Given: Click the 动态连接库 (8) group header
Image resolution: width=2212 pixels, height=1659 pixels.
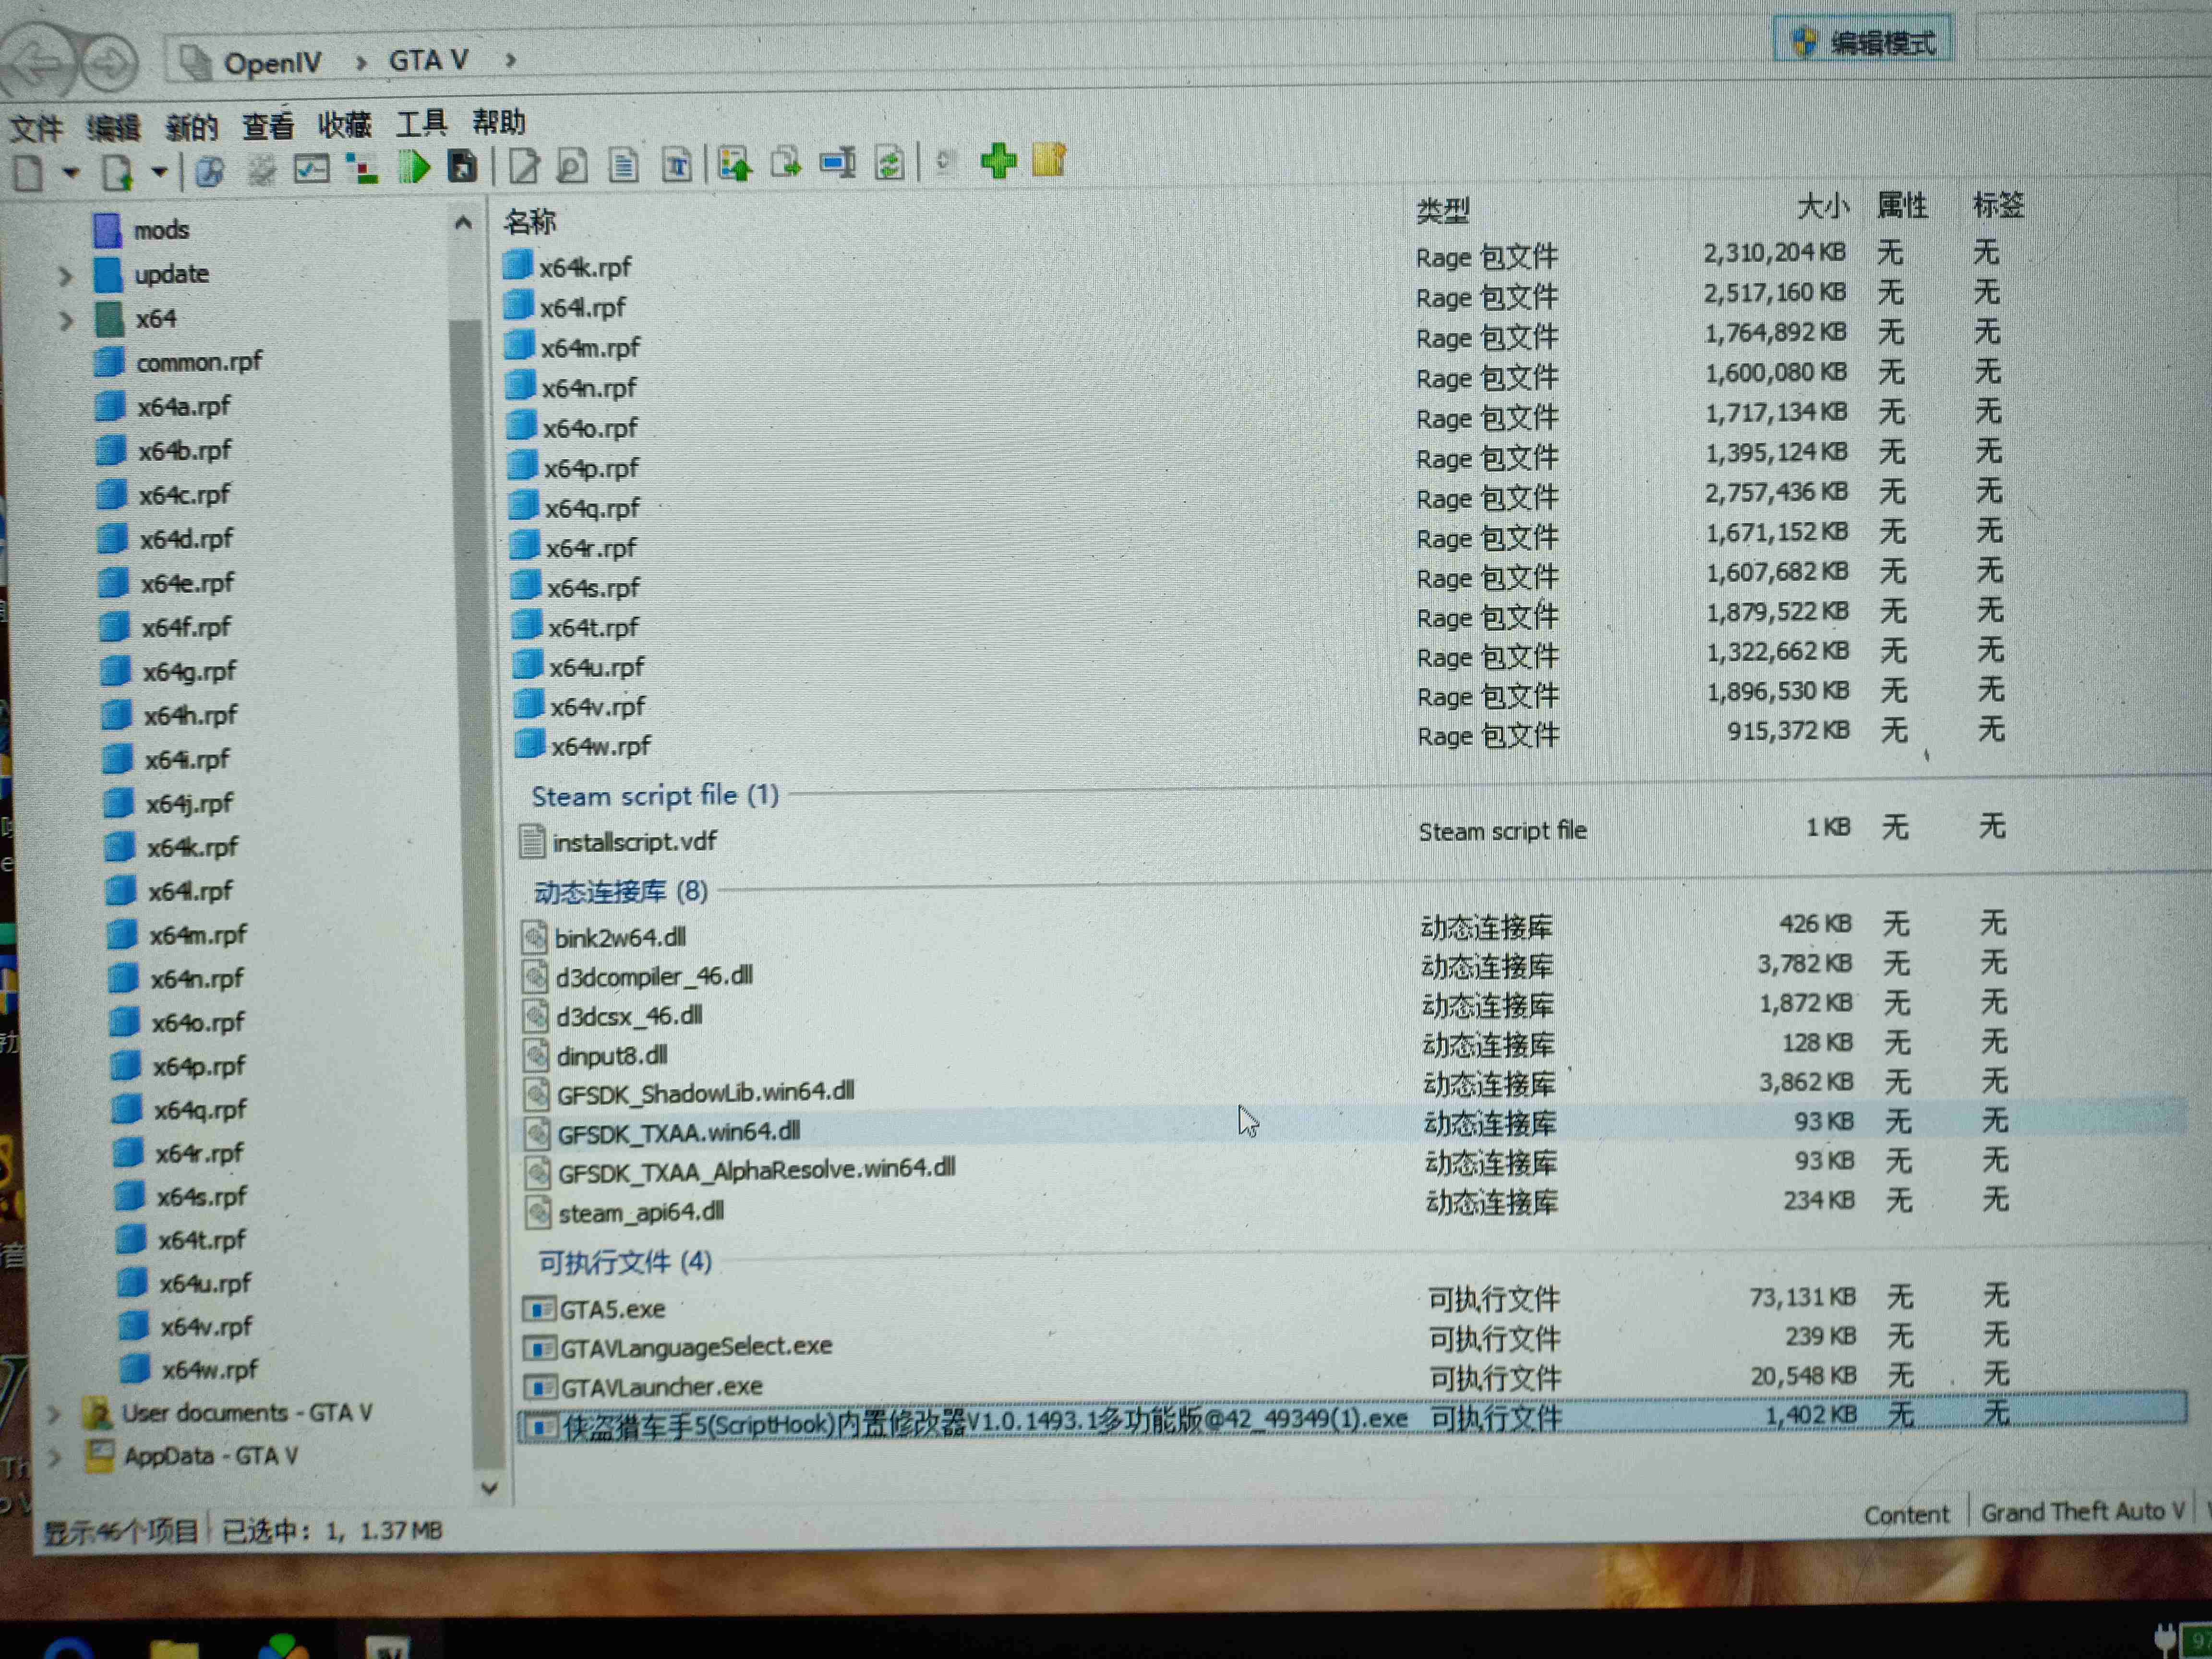Looking at the screenshot, I should click(x=620, y=891).
